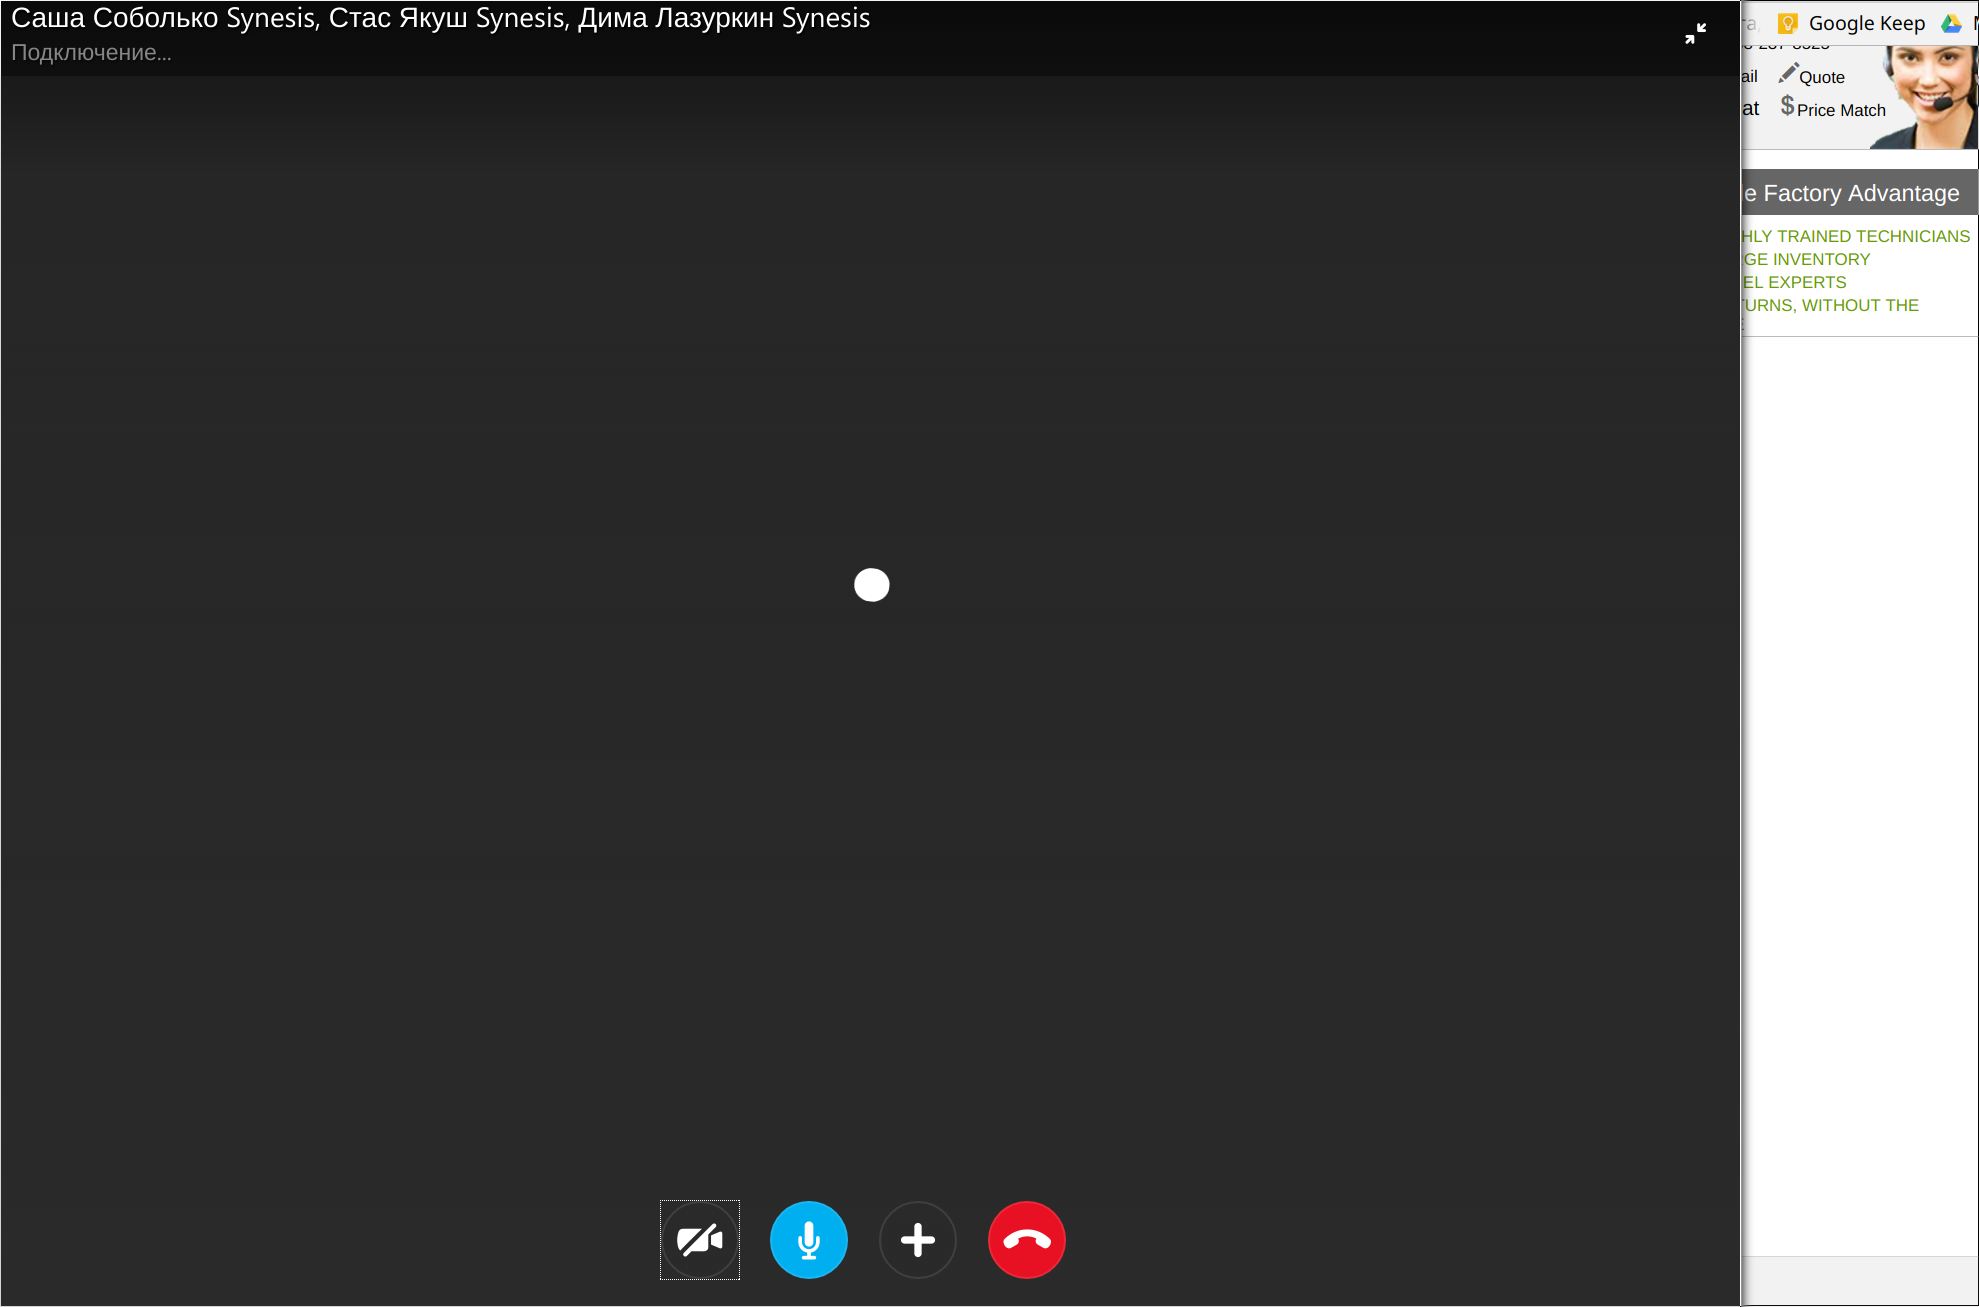Screen dimensions: 1979x1307
Task: Select the call participants title text
Action: pyautogui.click(x=441, y=19)
